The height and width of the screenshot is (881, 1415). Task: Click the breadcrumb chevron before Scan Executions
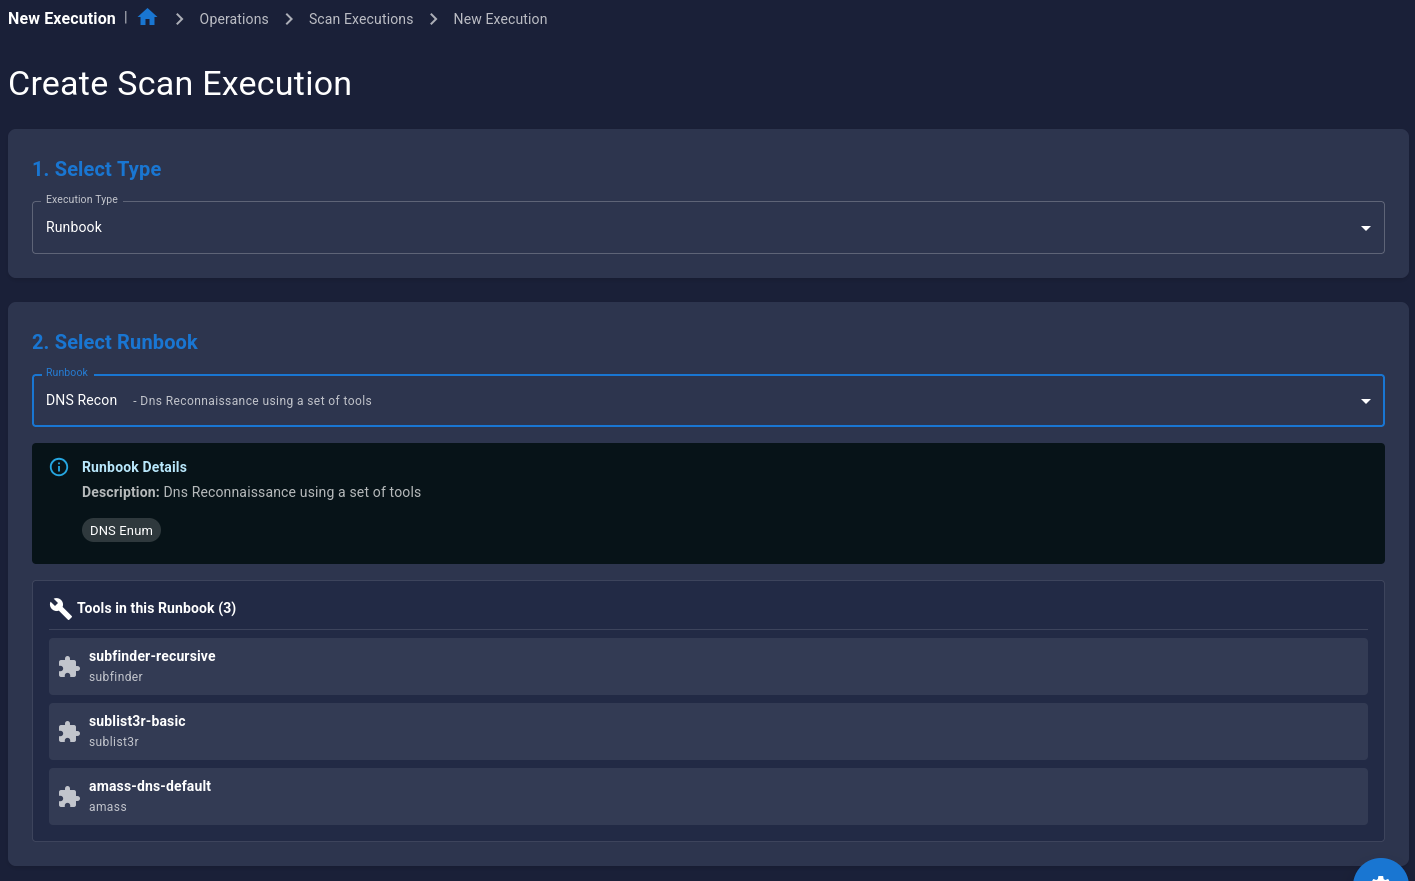(x=289, y=19)
